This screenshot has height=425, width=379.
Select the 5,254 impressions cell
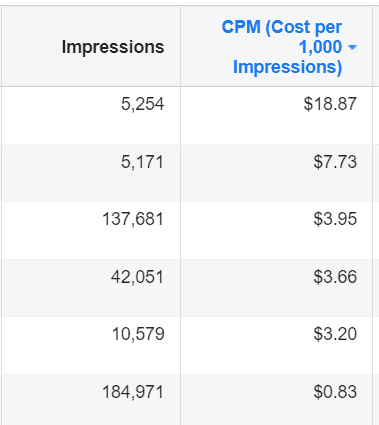pos(91,115)
